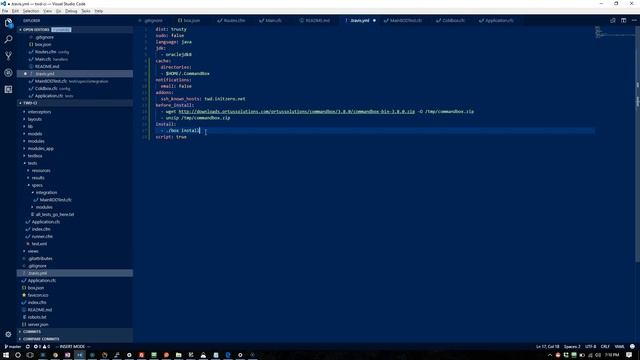
Task: Open the Source Control view icon
Action: (8, 56)
